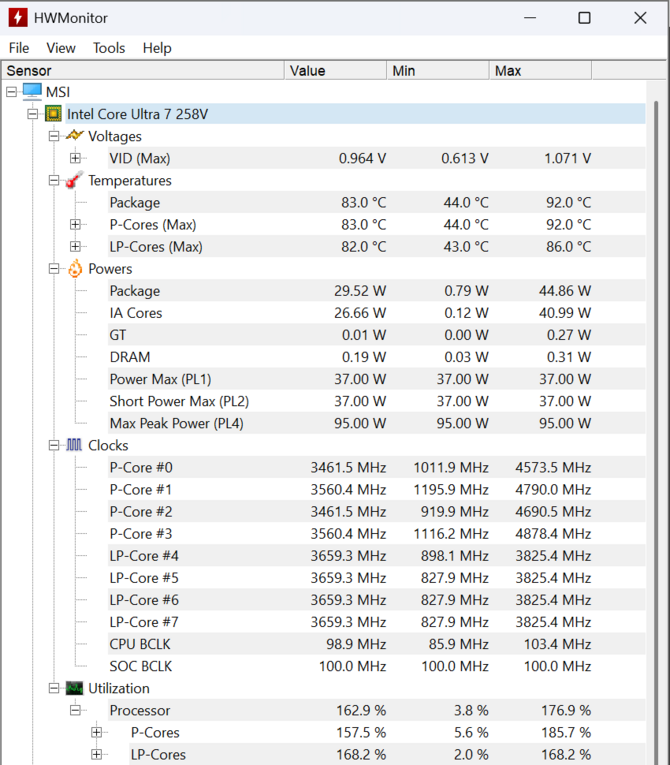Select the SOC BCLK row

click(376, 666)
